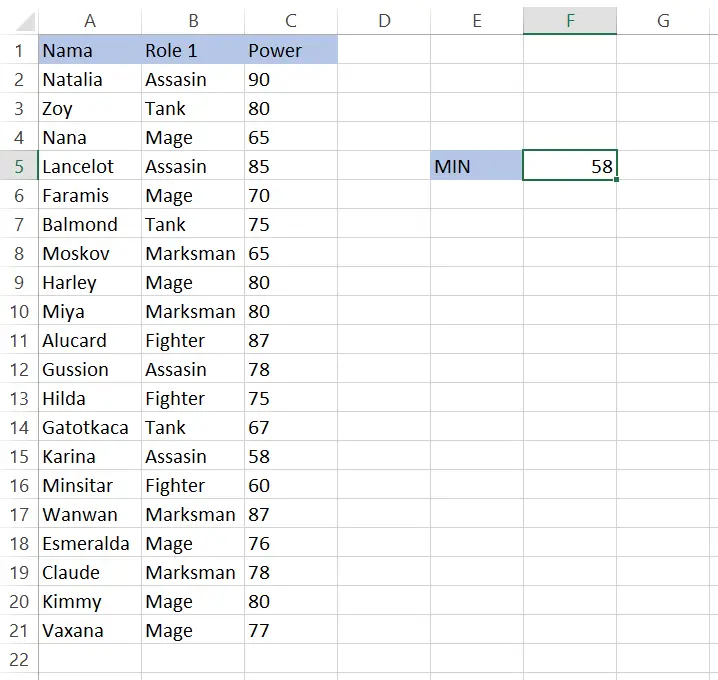
Task: Click the 'Nama' header cell
Action: [90, 49]
